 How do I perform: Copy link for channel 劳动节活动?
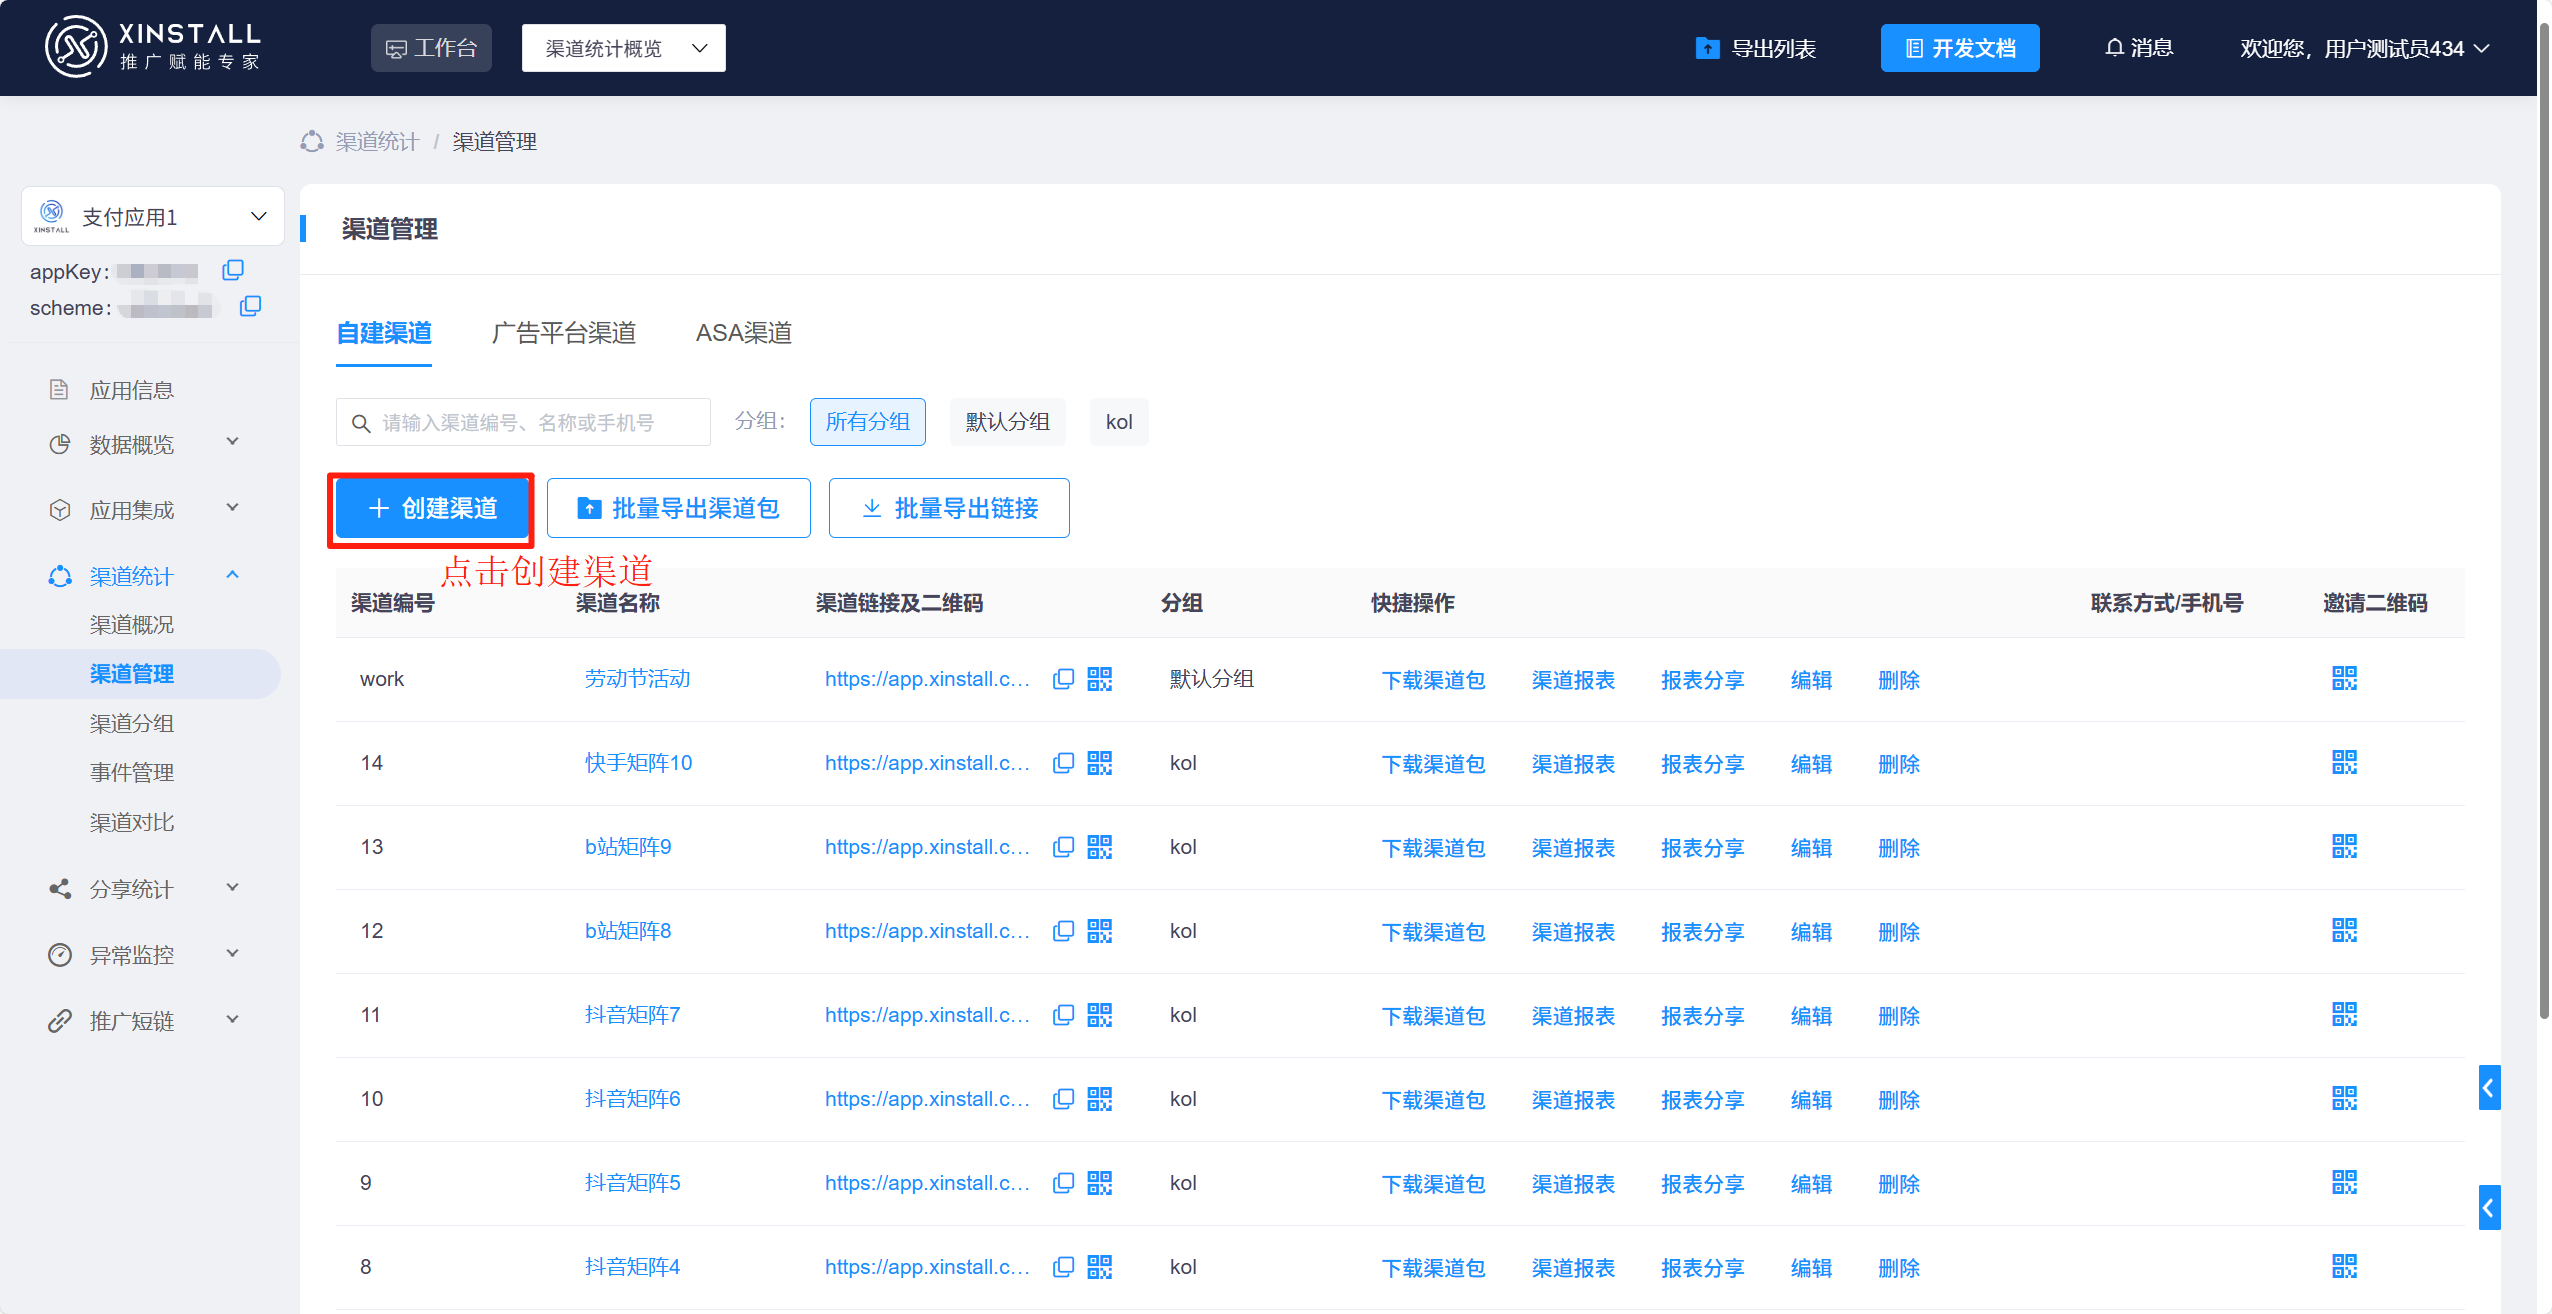1063,679
